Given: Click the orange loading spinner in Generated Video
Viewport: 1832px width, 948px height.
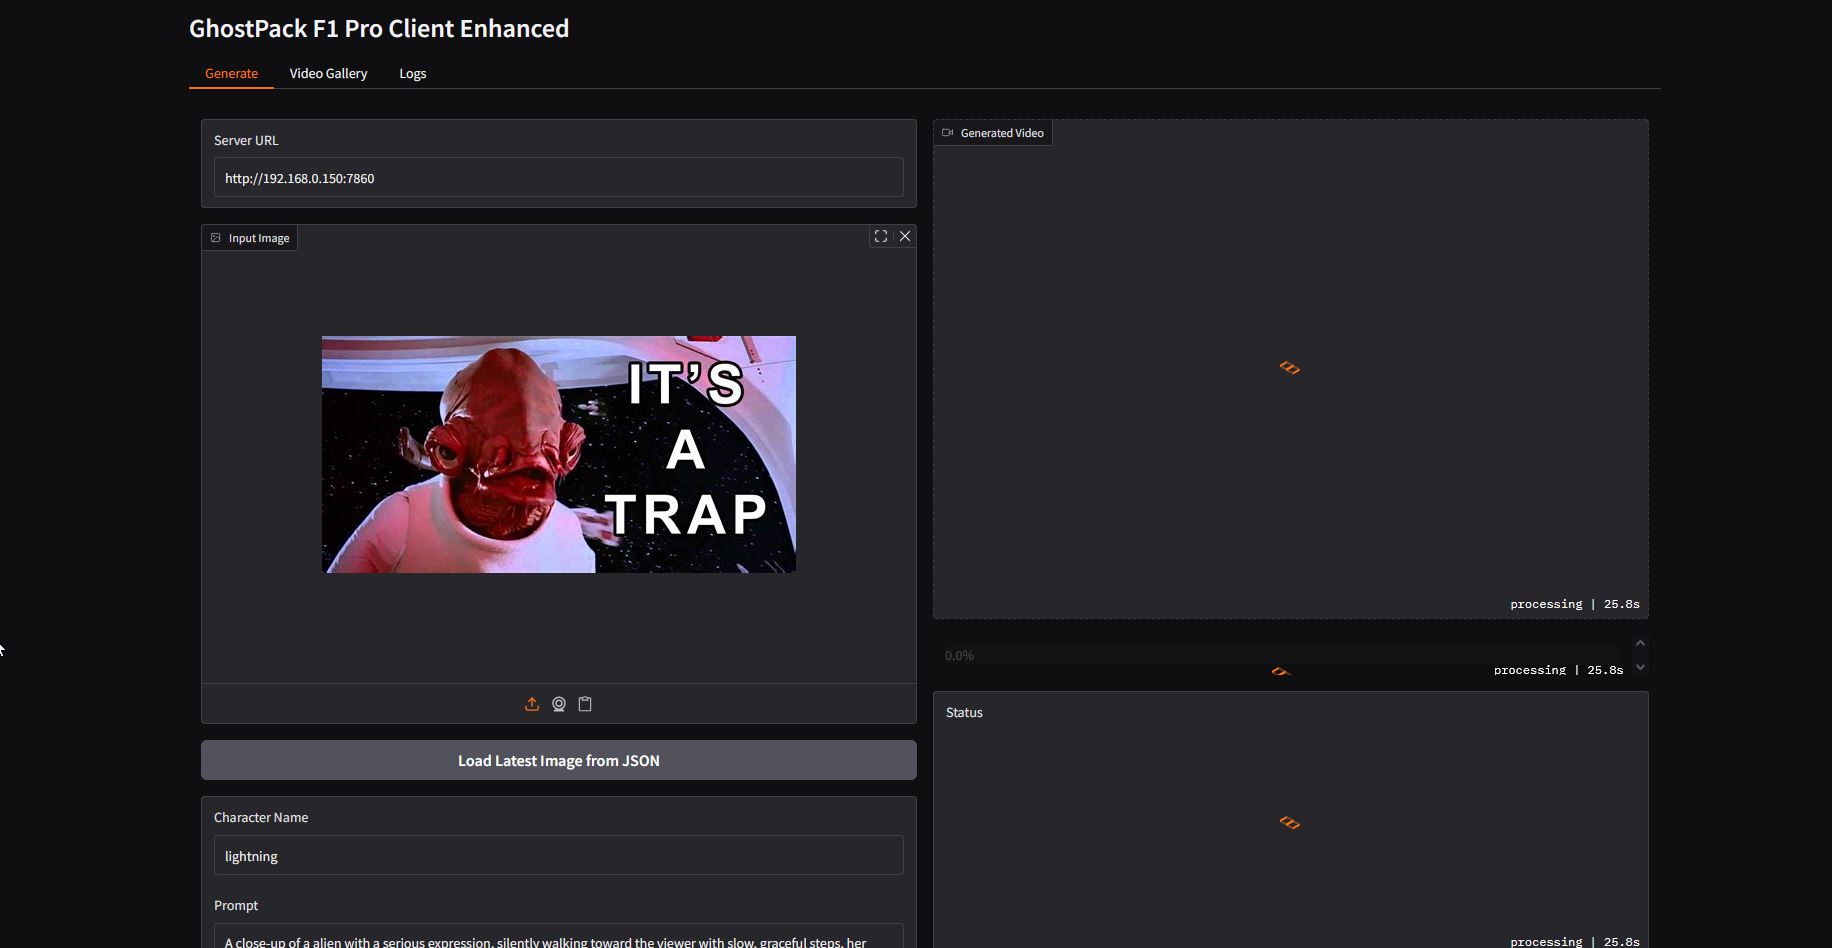Looking at the screenshot, I should [1290, 368].
